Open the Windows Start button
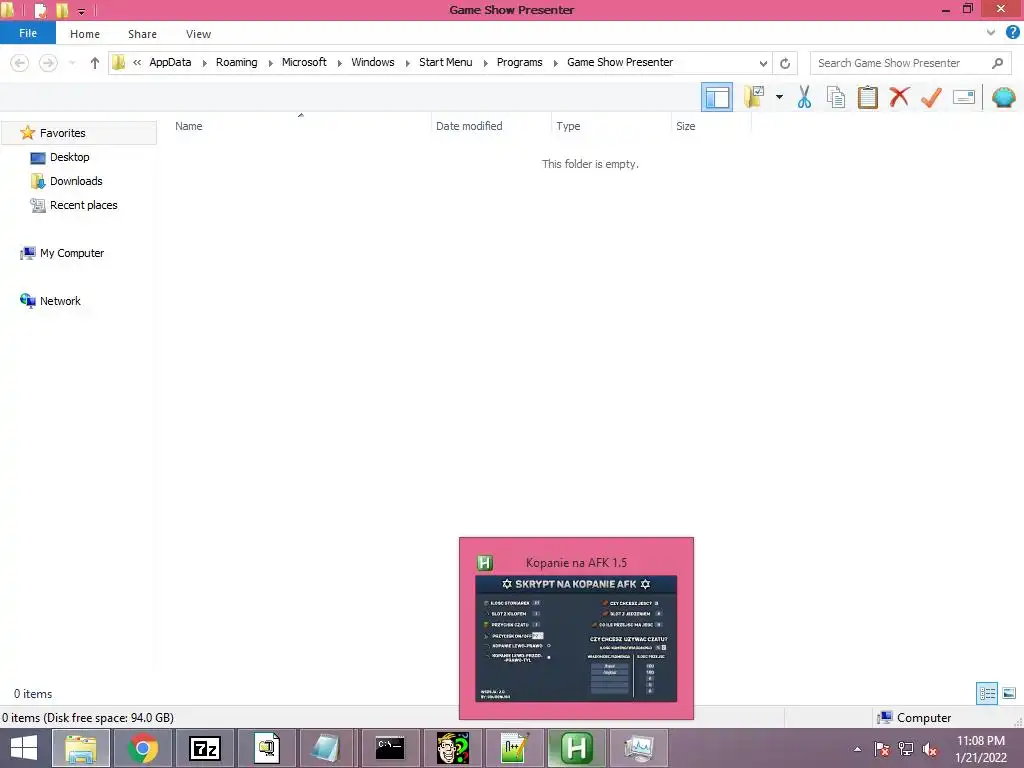Image resolution: width=1024 pixels, height=768 pixels. pos(24,748)
